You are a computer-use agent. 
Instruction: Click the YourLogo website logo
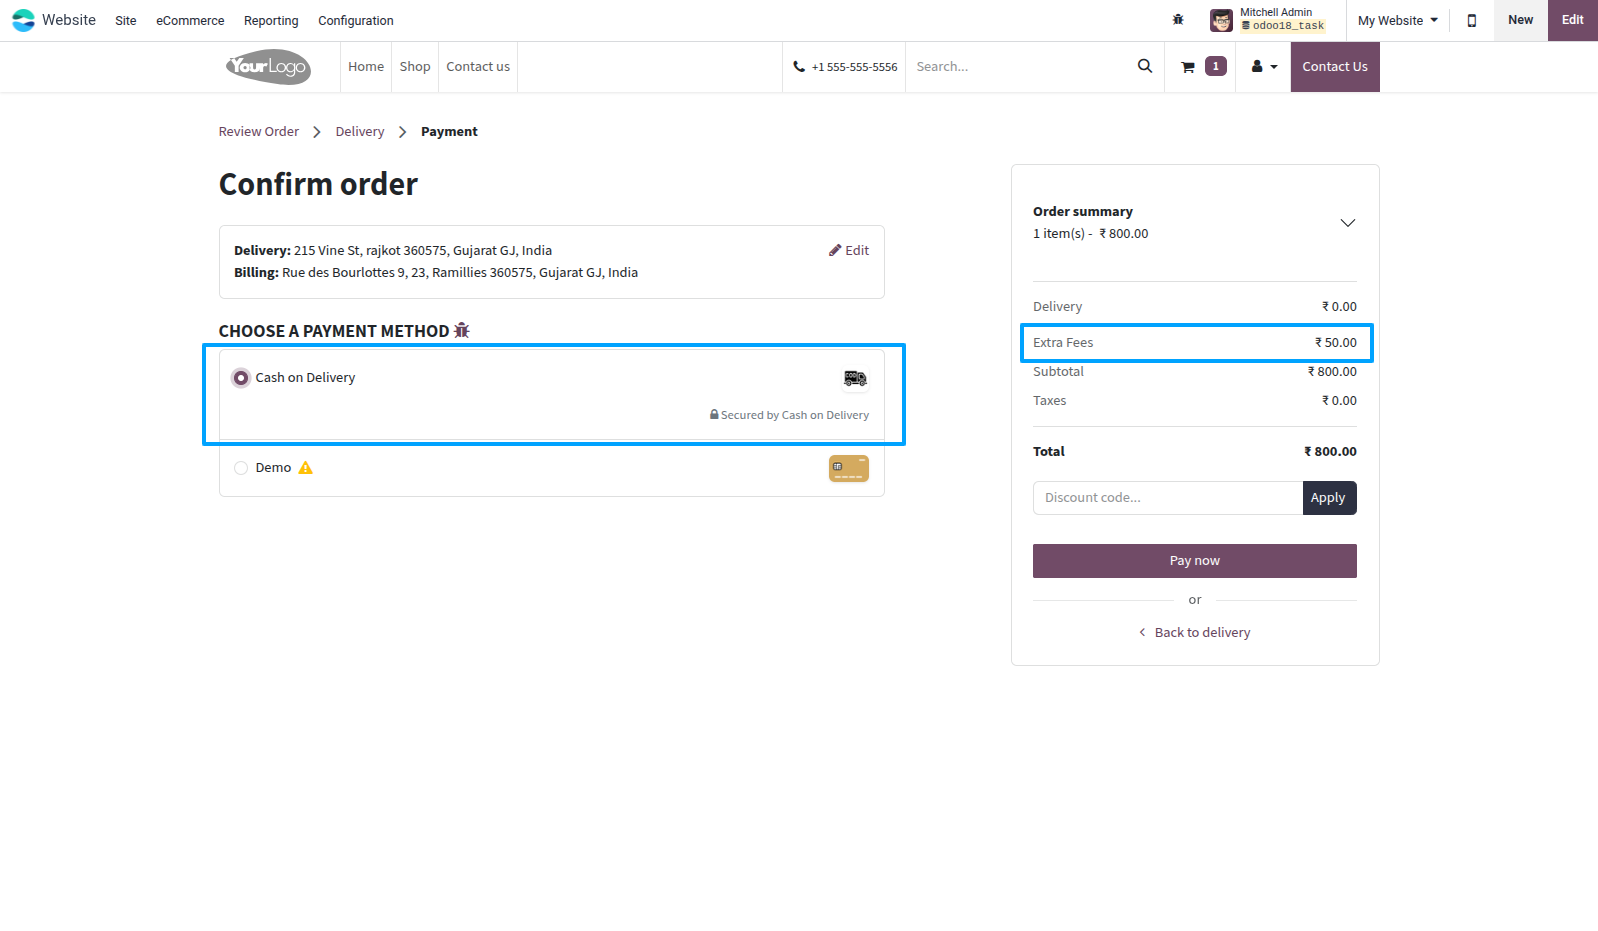tap(268, 67)
